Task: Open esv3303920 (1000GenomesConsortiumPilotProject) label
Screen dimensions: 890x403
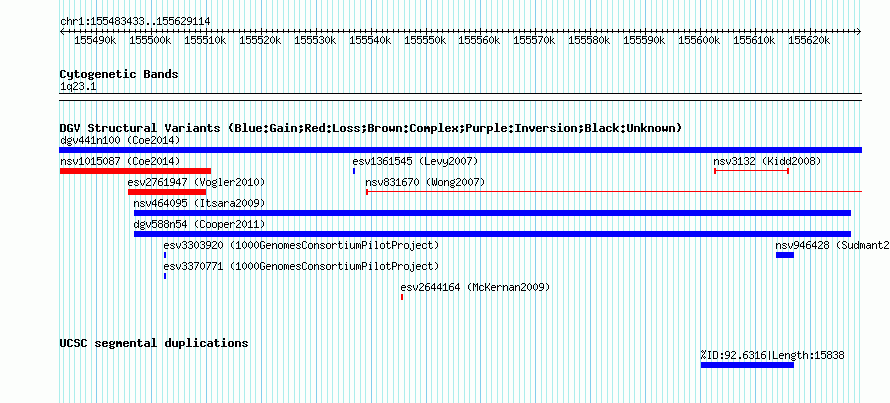Action: 301,245
